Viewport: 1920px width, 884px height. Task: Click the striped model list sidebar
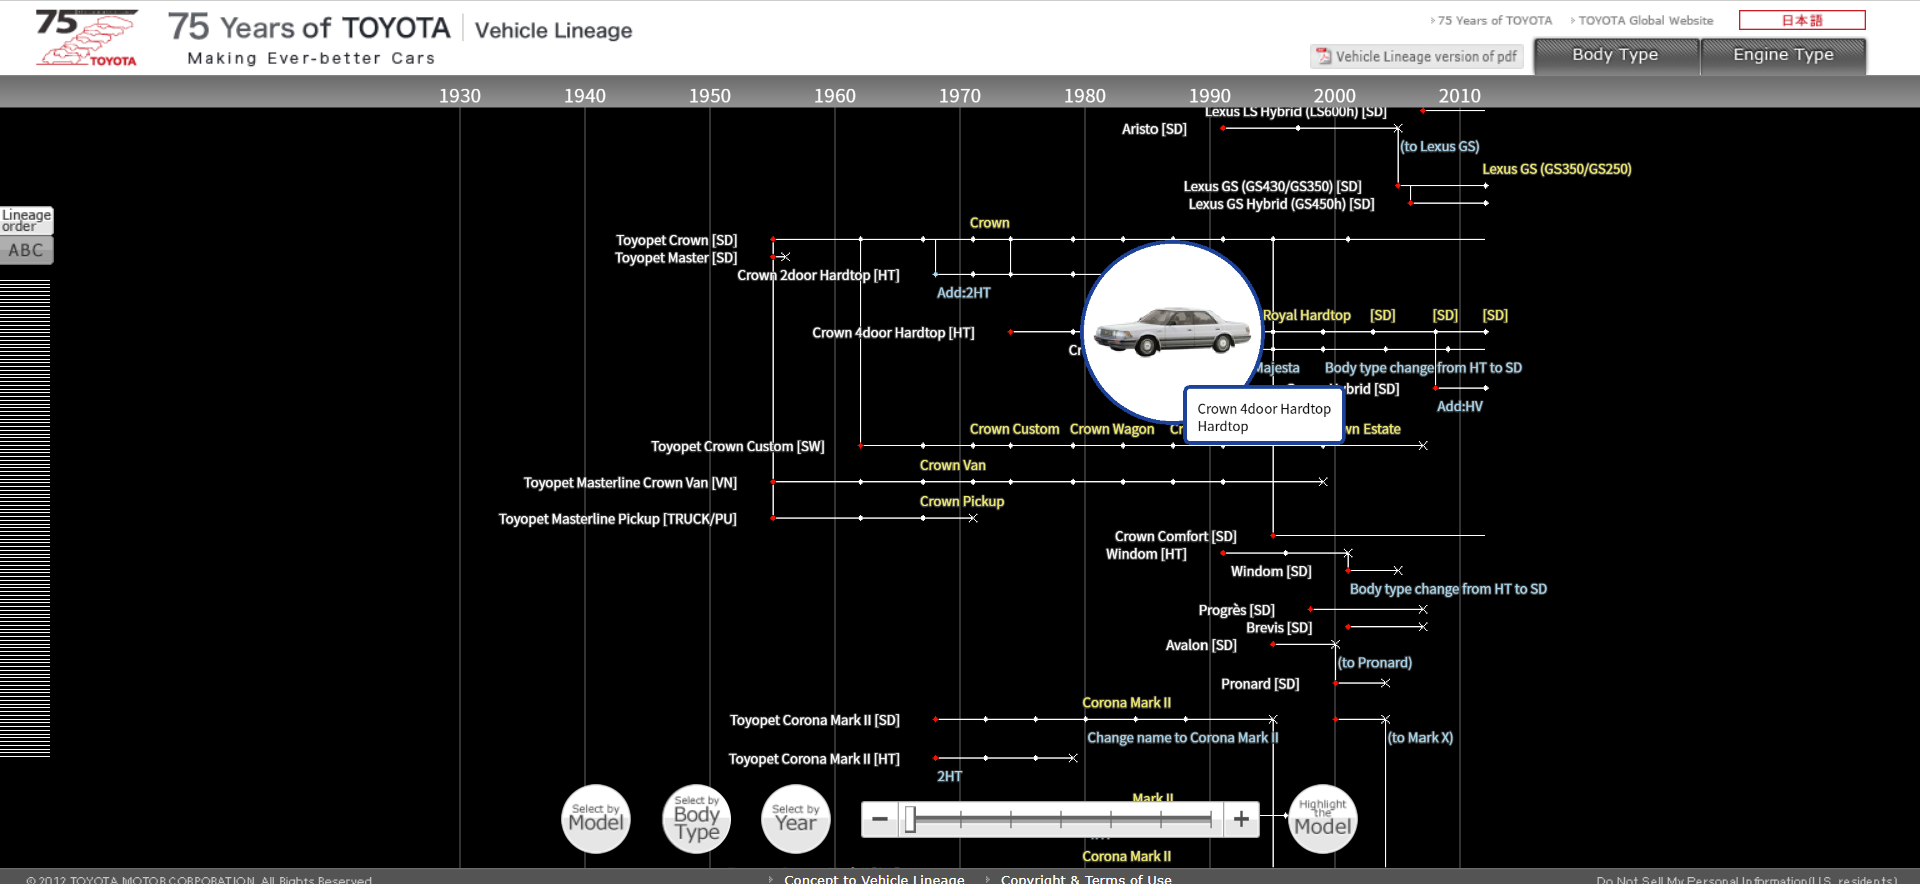[25, 518]
